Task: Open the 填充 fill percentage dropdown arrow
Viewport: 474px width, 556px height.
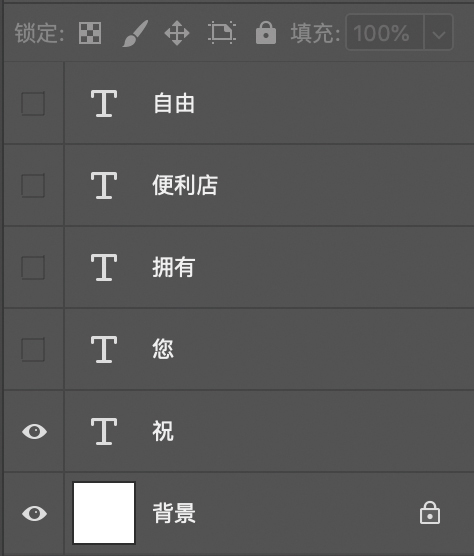Action: point(439,33)
